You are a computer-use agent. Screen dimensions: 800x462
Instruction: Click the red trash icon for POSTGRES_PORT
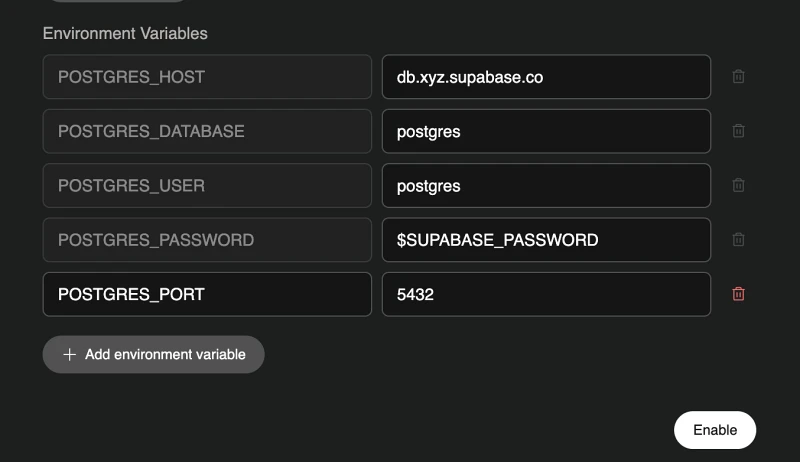(738, 294)
